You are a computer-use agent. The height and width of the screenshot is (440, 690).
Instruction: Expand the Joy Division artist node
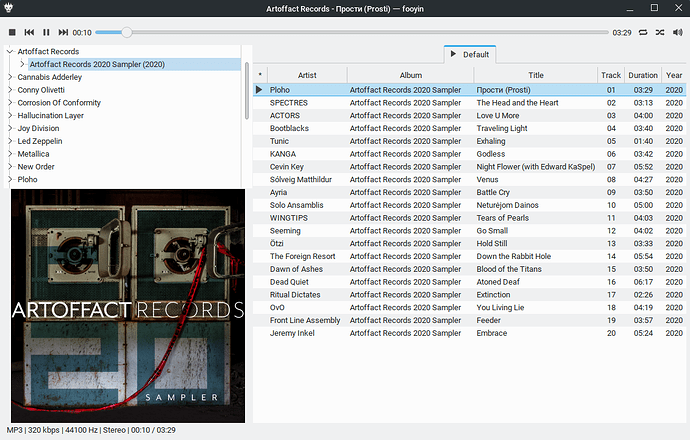coord(10,129)
